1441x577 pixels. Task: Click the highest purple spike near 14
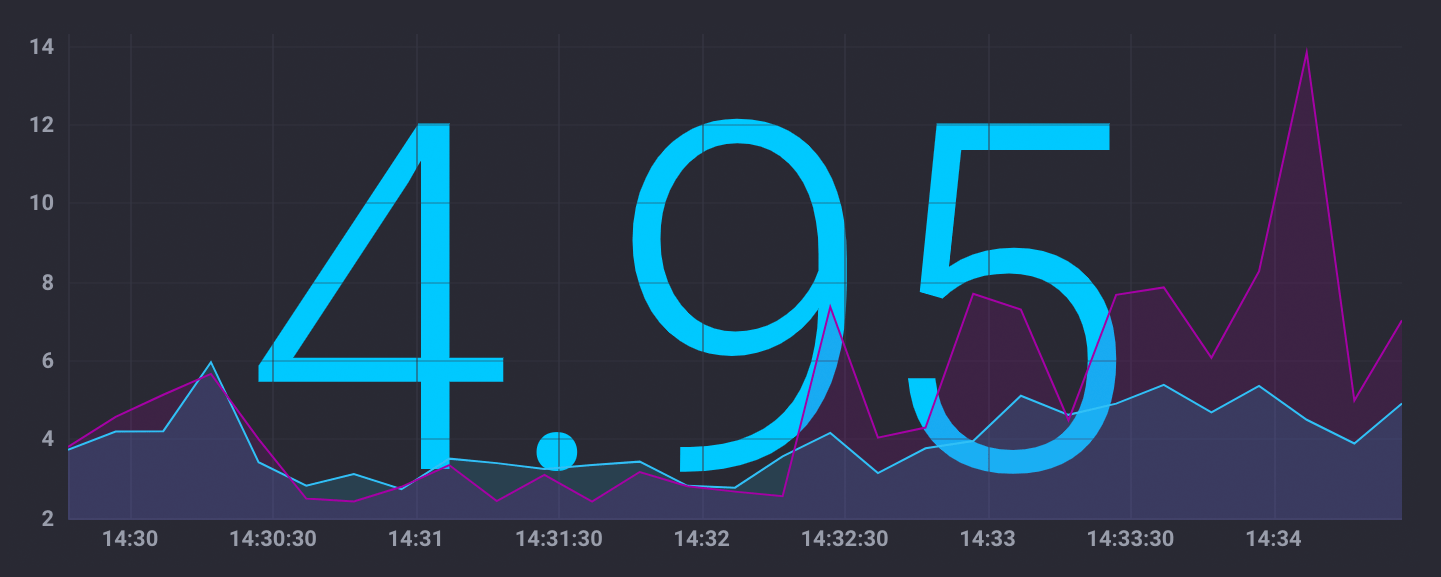pos(1307,50)
